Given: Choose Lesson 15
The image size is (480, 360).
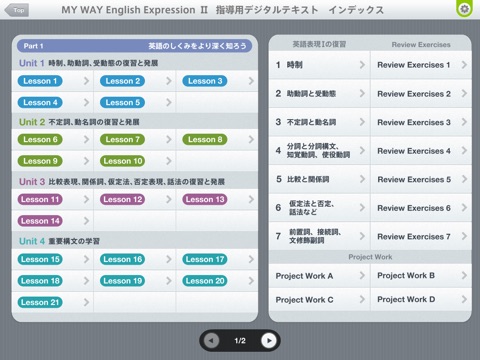Looking at the screenshot, I should tap(40, 259).
